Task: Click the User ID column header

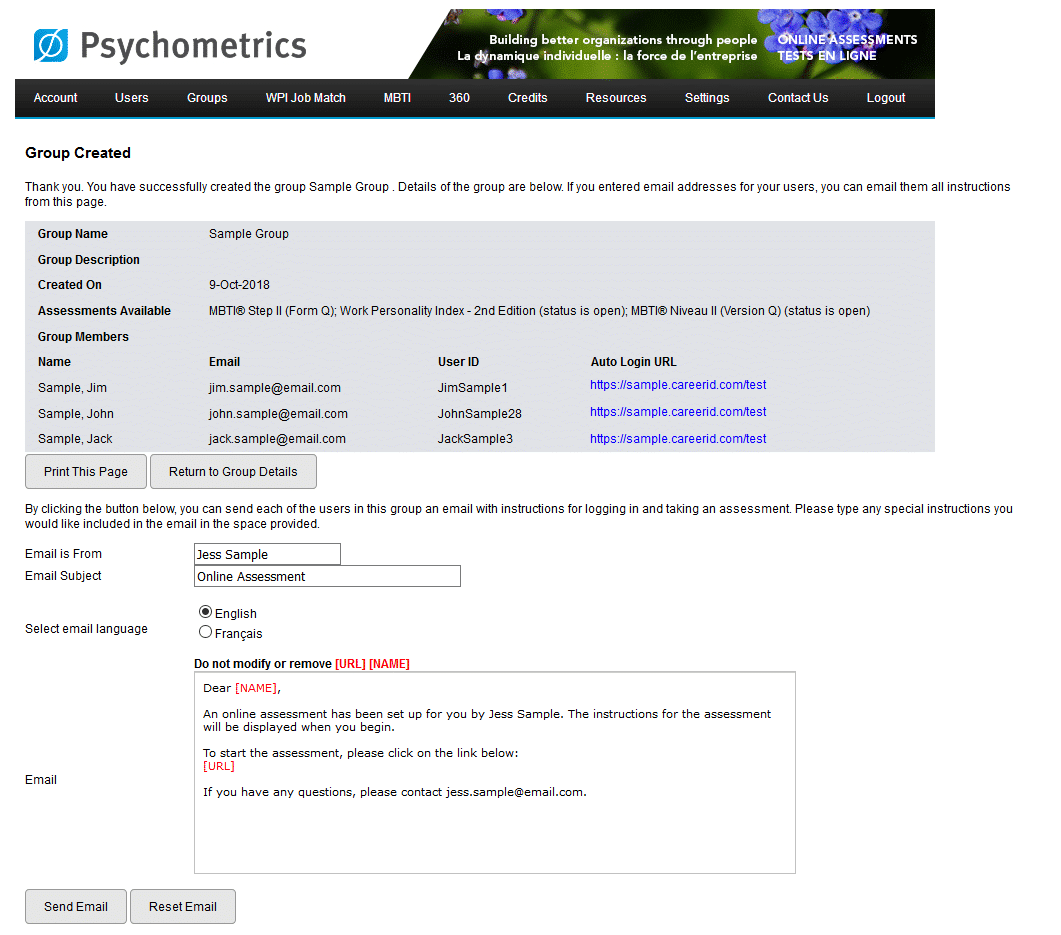Action: (458, 362)
